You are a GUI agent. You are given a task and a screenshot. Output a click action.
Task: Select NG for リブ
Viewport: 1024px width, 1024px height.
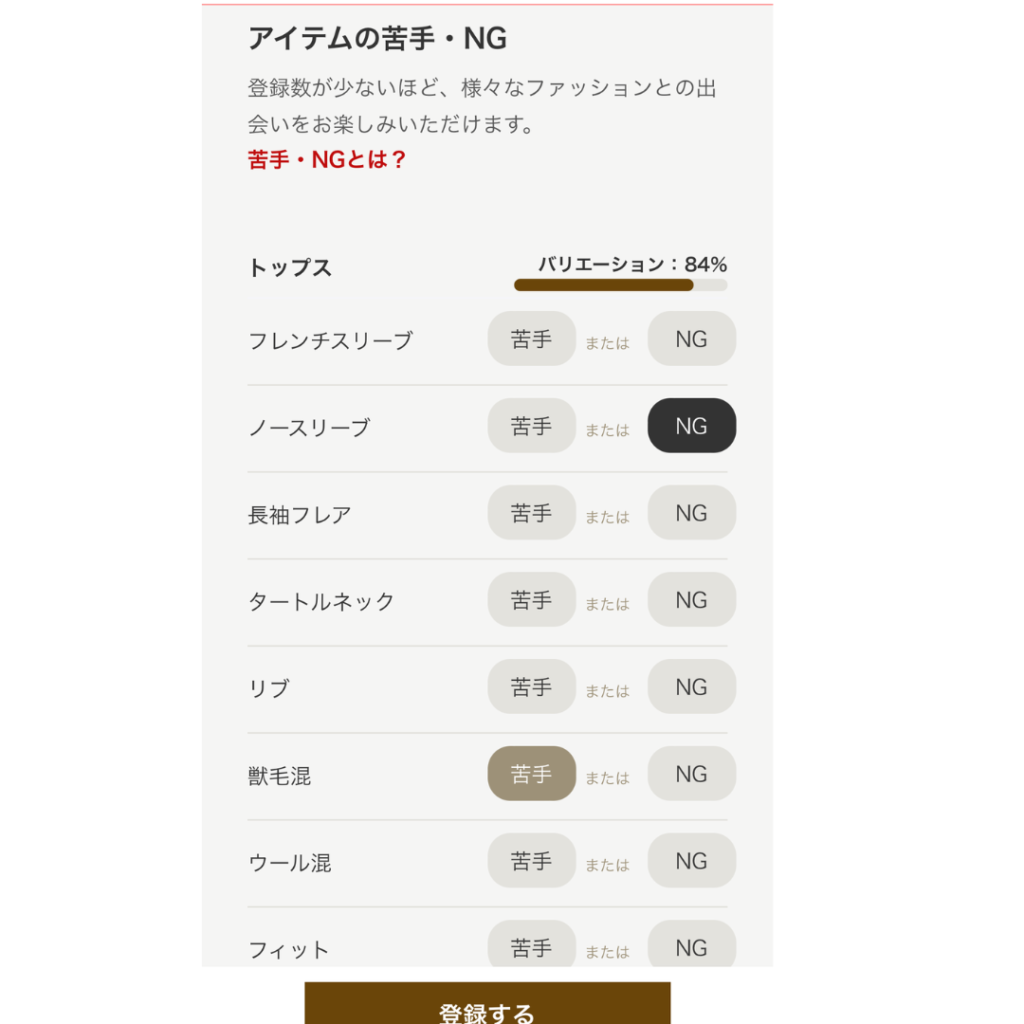691,687
